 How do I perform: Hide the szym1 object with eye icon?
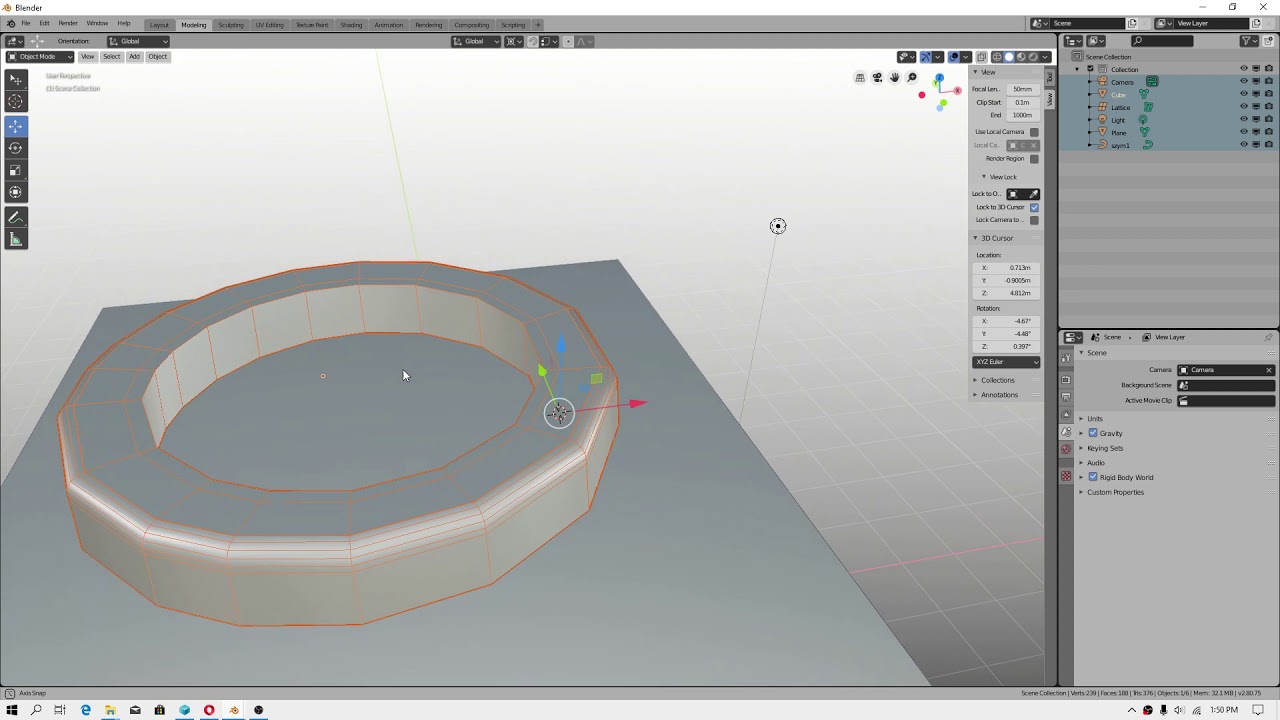pos(1244,145)
